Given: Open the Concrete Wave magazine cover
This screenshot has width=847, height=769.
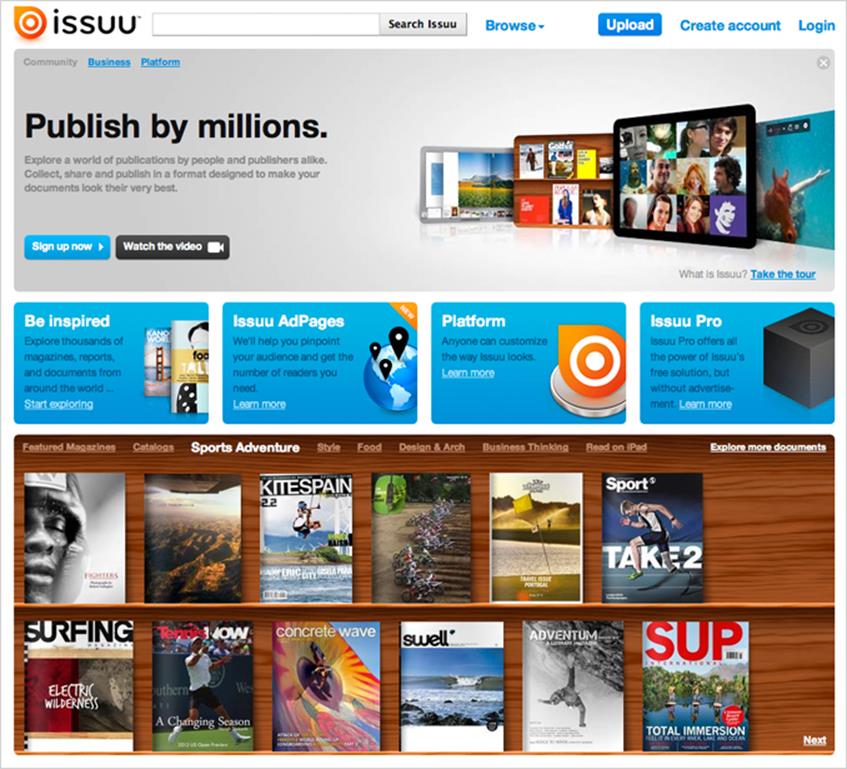Looking at the screenshot, I should 326,686.
